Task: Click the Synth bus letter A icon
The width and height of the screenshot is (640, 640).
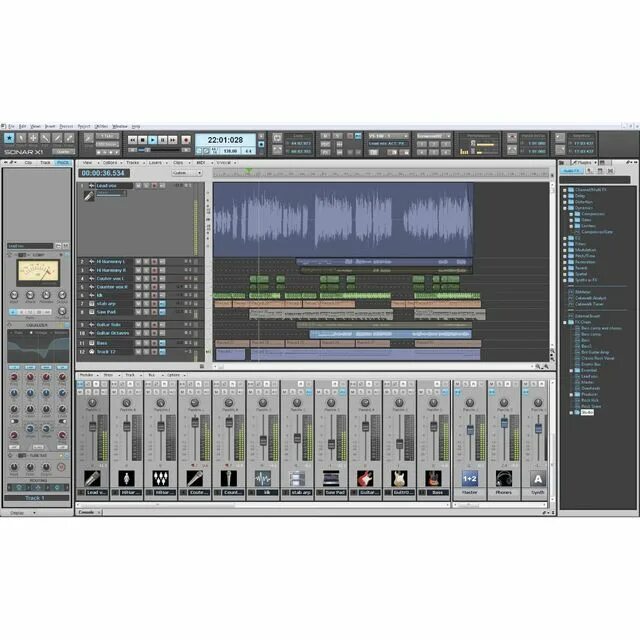Action: [538, 478]
